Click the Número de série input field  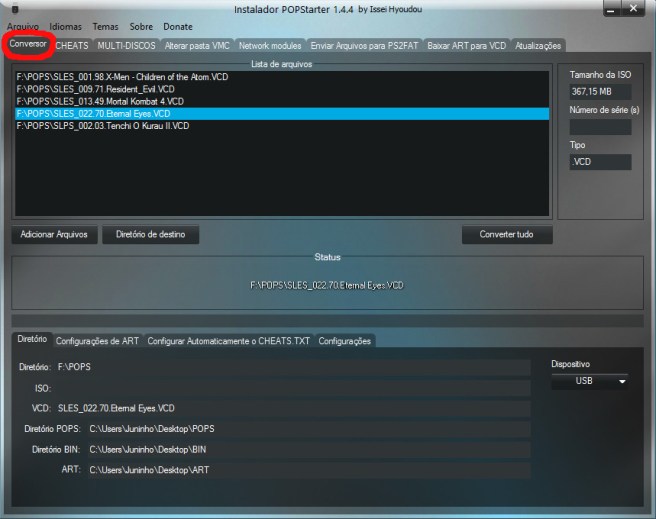(600, 127)
